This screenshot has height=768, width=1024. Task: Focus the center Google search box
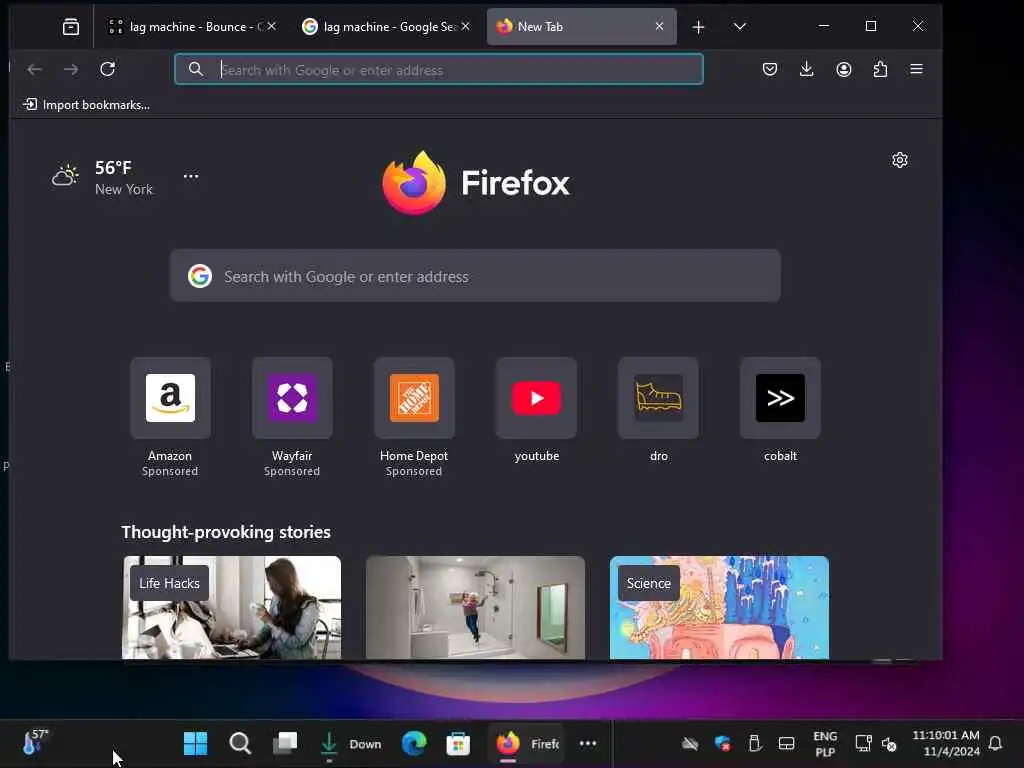[x=475, y=276]
